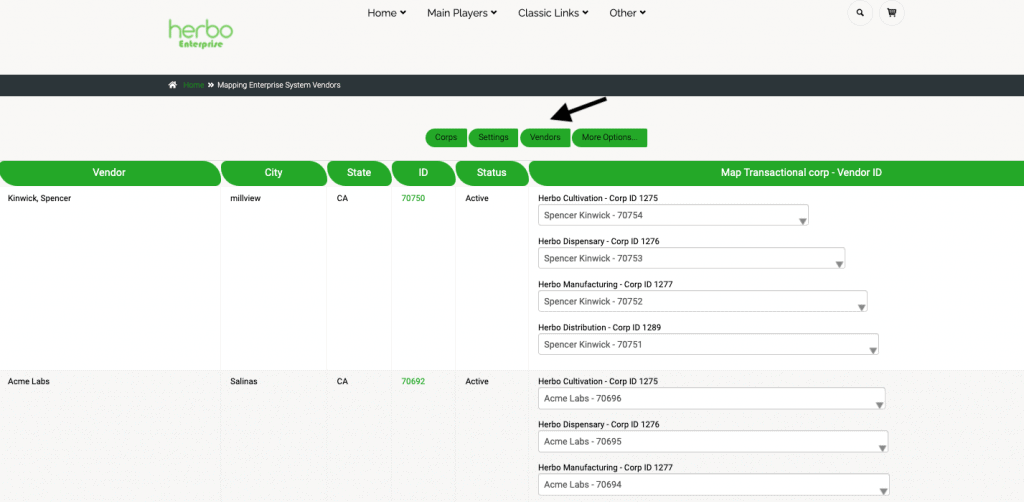Open the Acme Labs - 70694 dropdown
This screenshot has width=1024, height=502.
pos(714,484)
